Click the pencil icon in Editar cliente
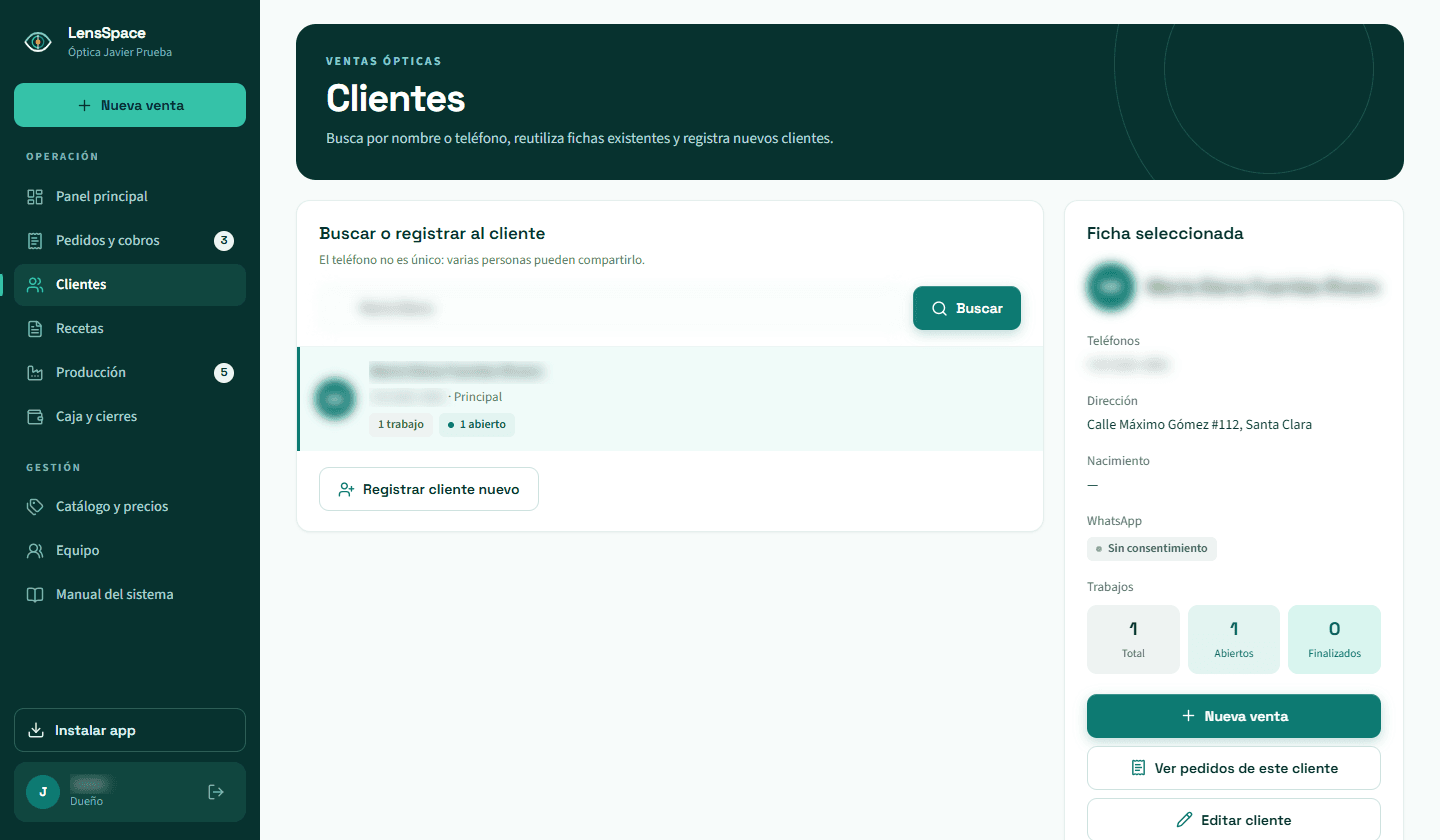 coord(1185,820)
